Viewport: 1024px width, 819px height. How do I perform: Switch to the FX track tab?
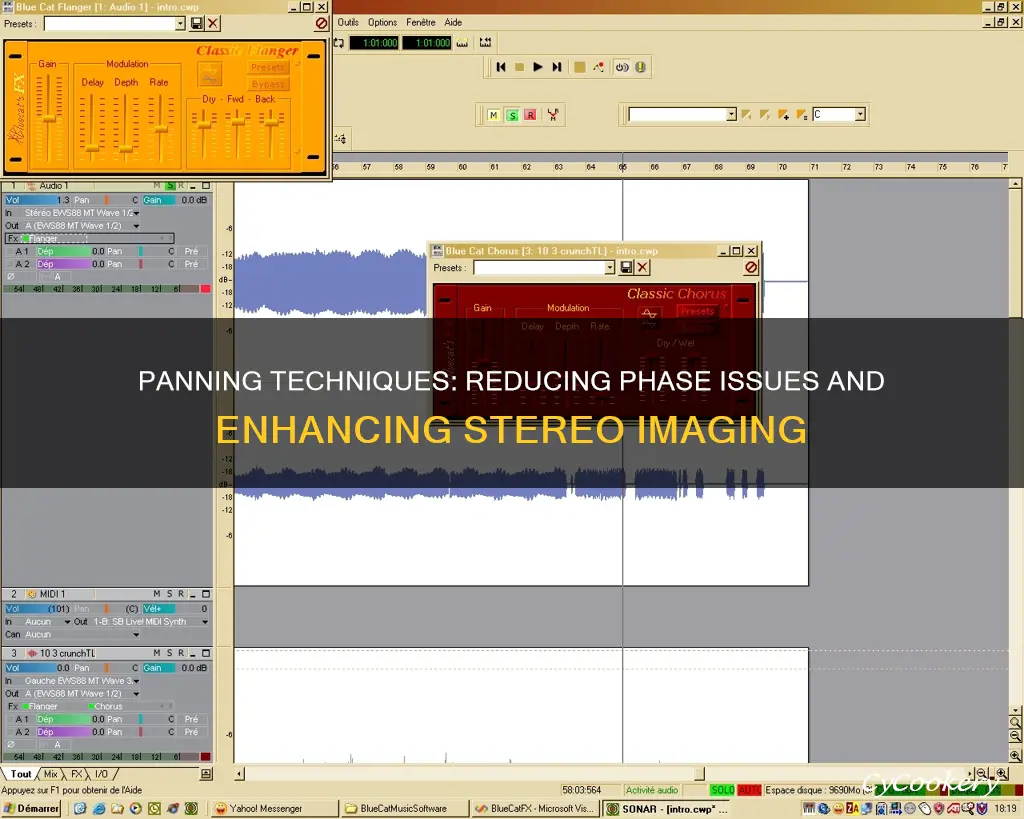(76, 774)
